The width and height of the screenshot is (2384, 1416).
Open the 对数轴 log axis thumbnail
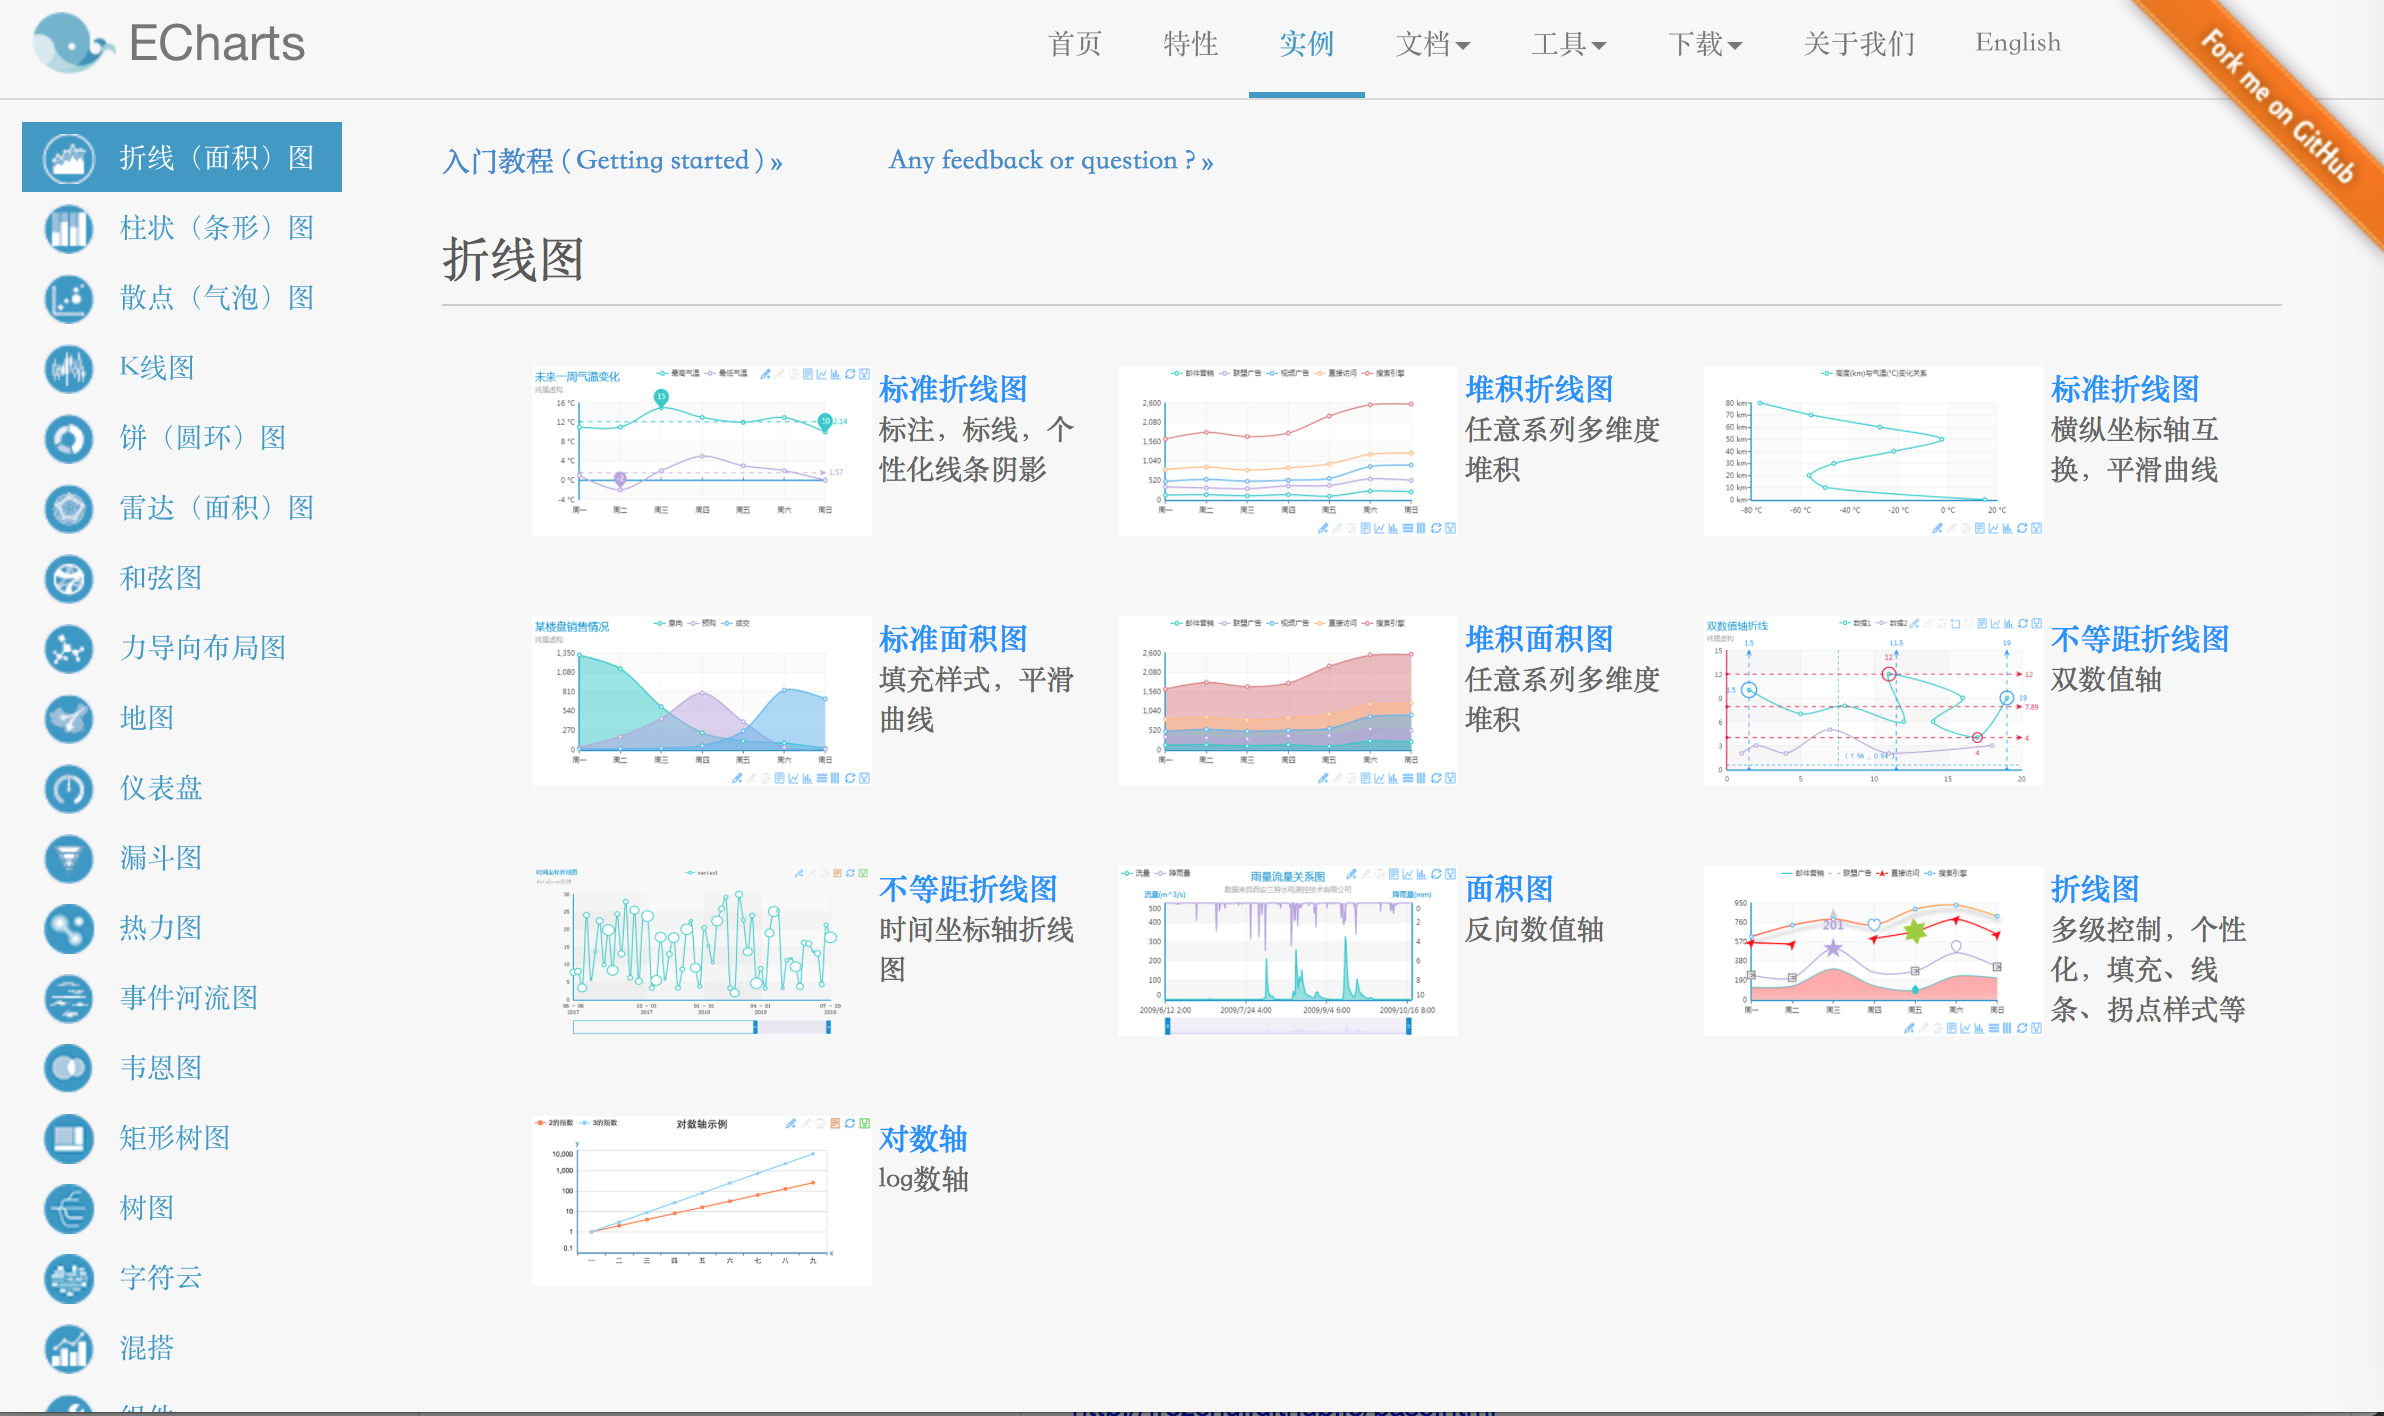tap(701, 1200)
